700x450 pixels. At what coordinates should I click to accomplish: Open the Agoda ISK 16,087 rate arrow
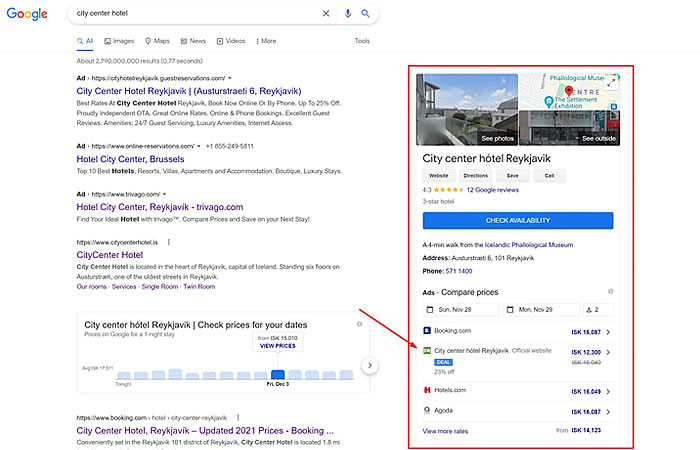[x=608, y=412]
